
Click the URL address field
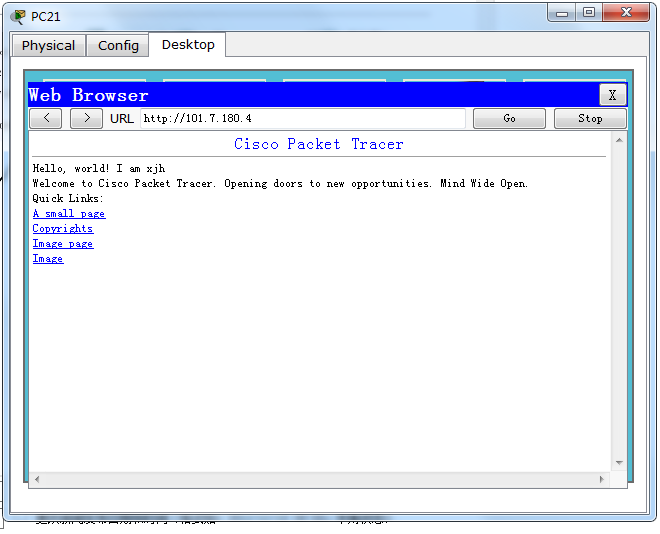coord(303,118)
